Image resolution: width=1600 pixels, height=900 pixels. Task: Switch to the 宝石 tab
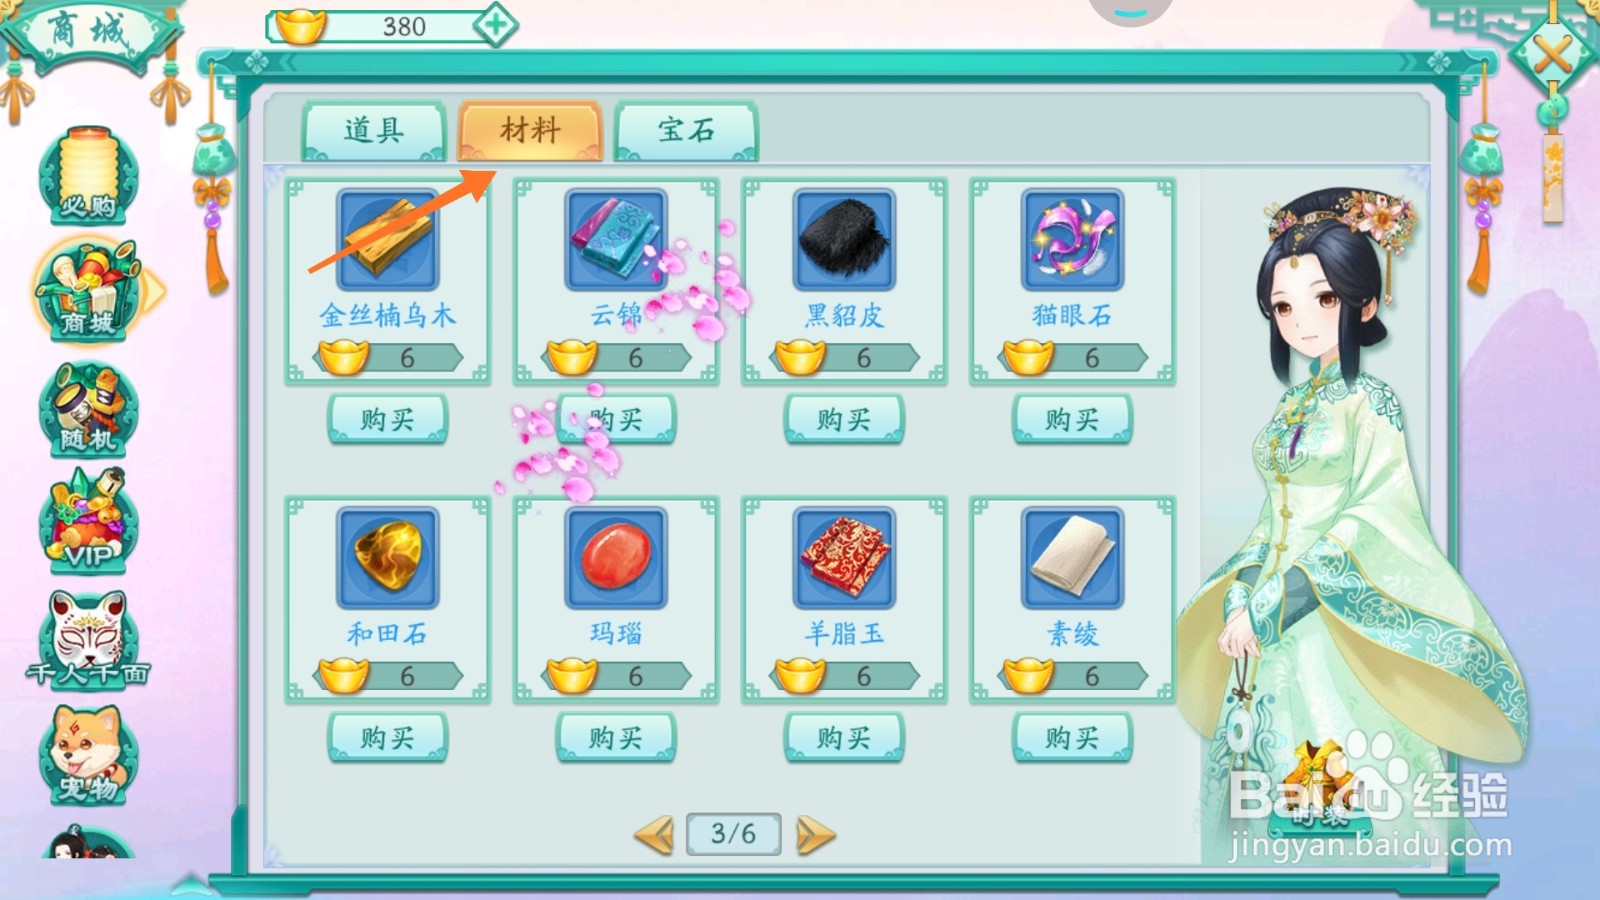coord(686,131)
